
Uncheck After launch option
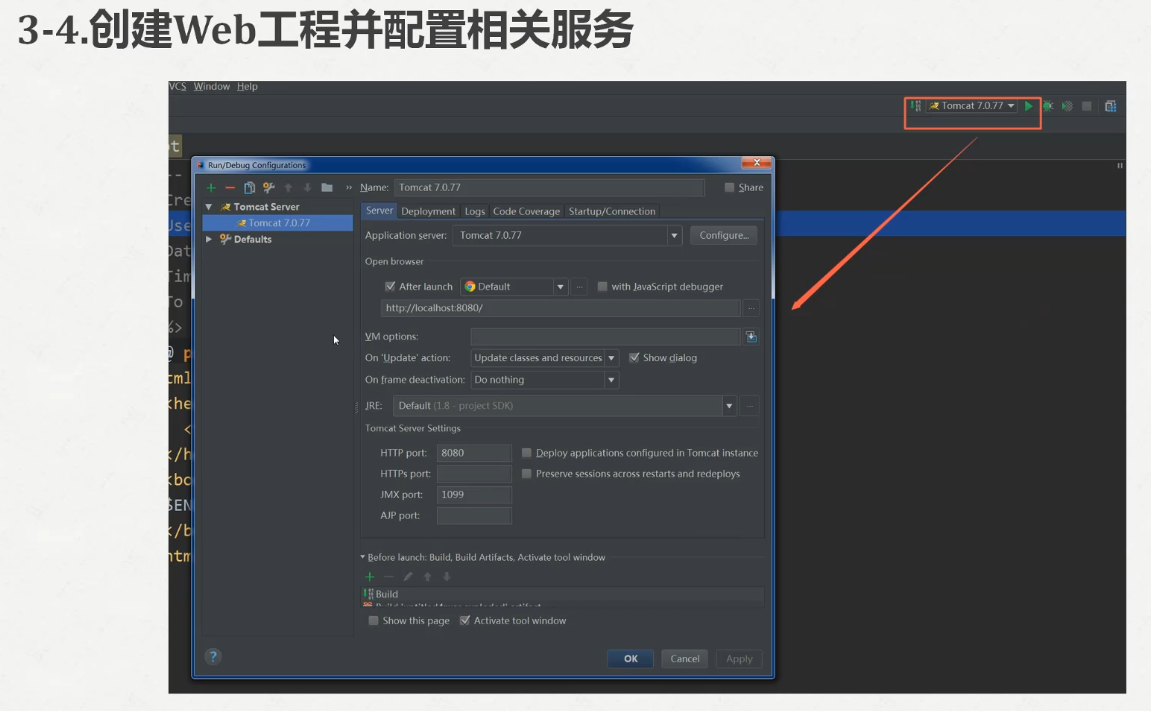[x=390, y=287]
